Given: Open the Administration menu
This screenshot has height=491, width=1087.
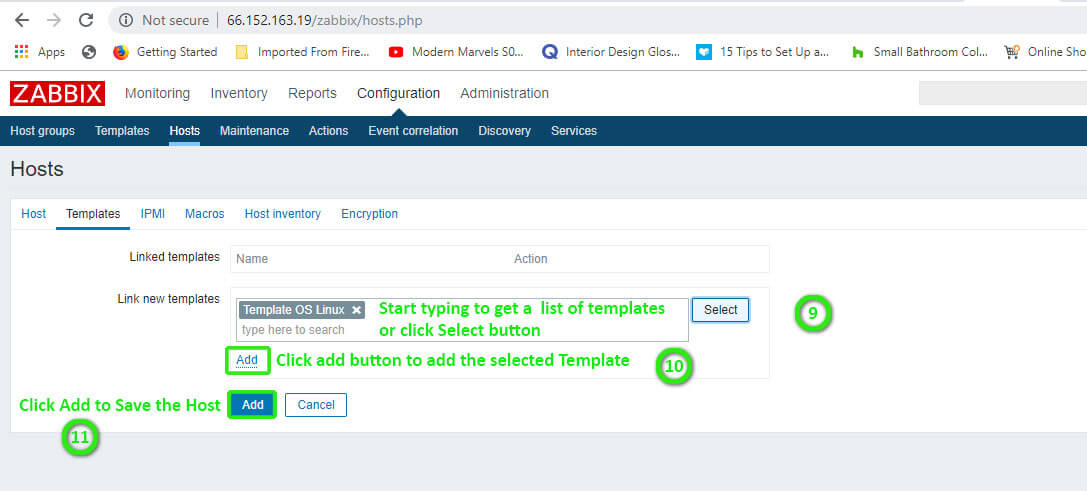Looking at the screenshot, I should point(505,93).
